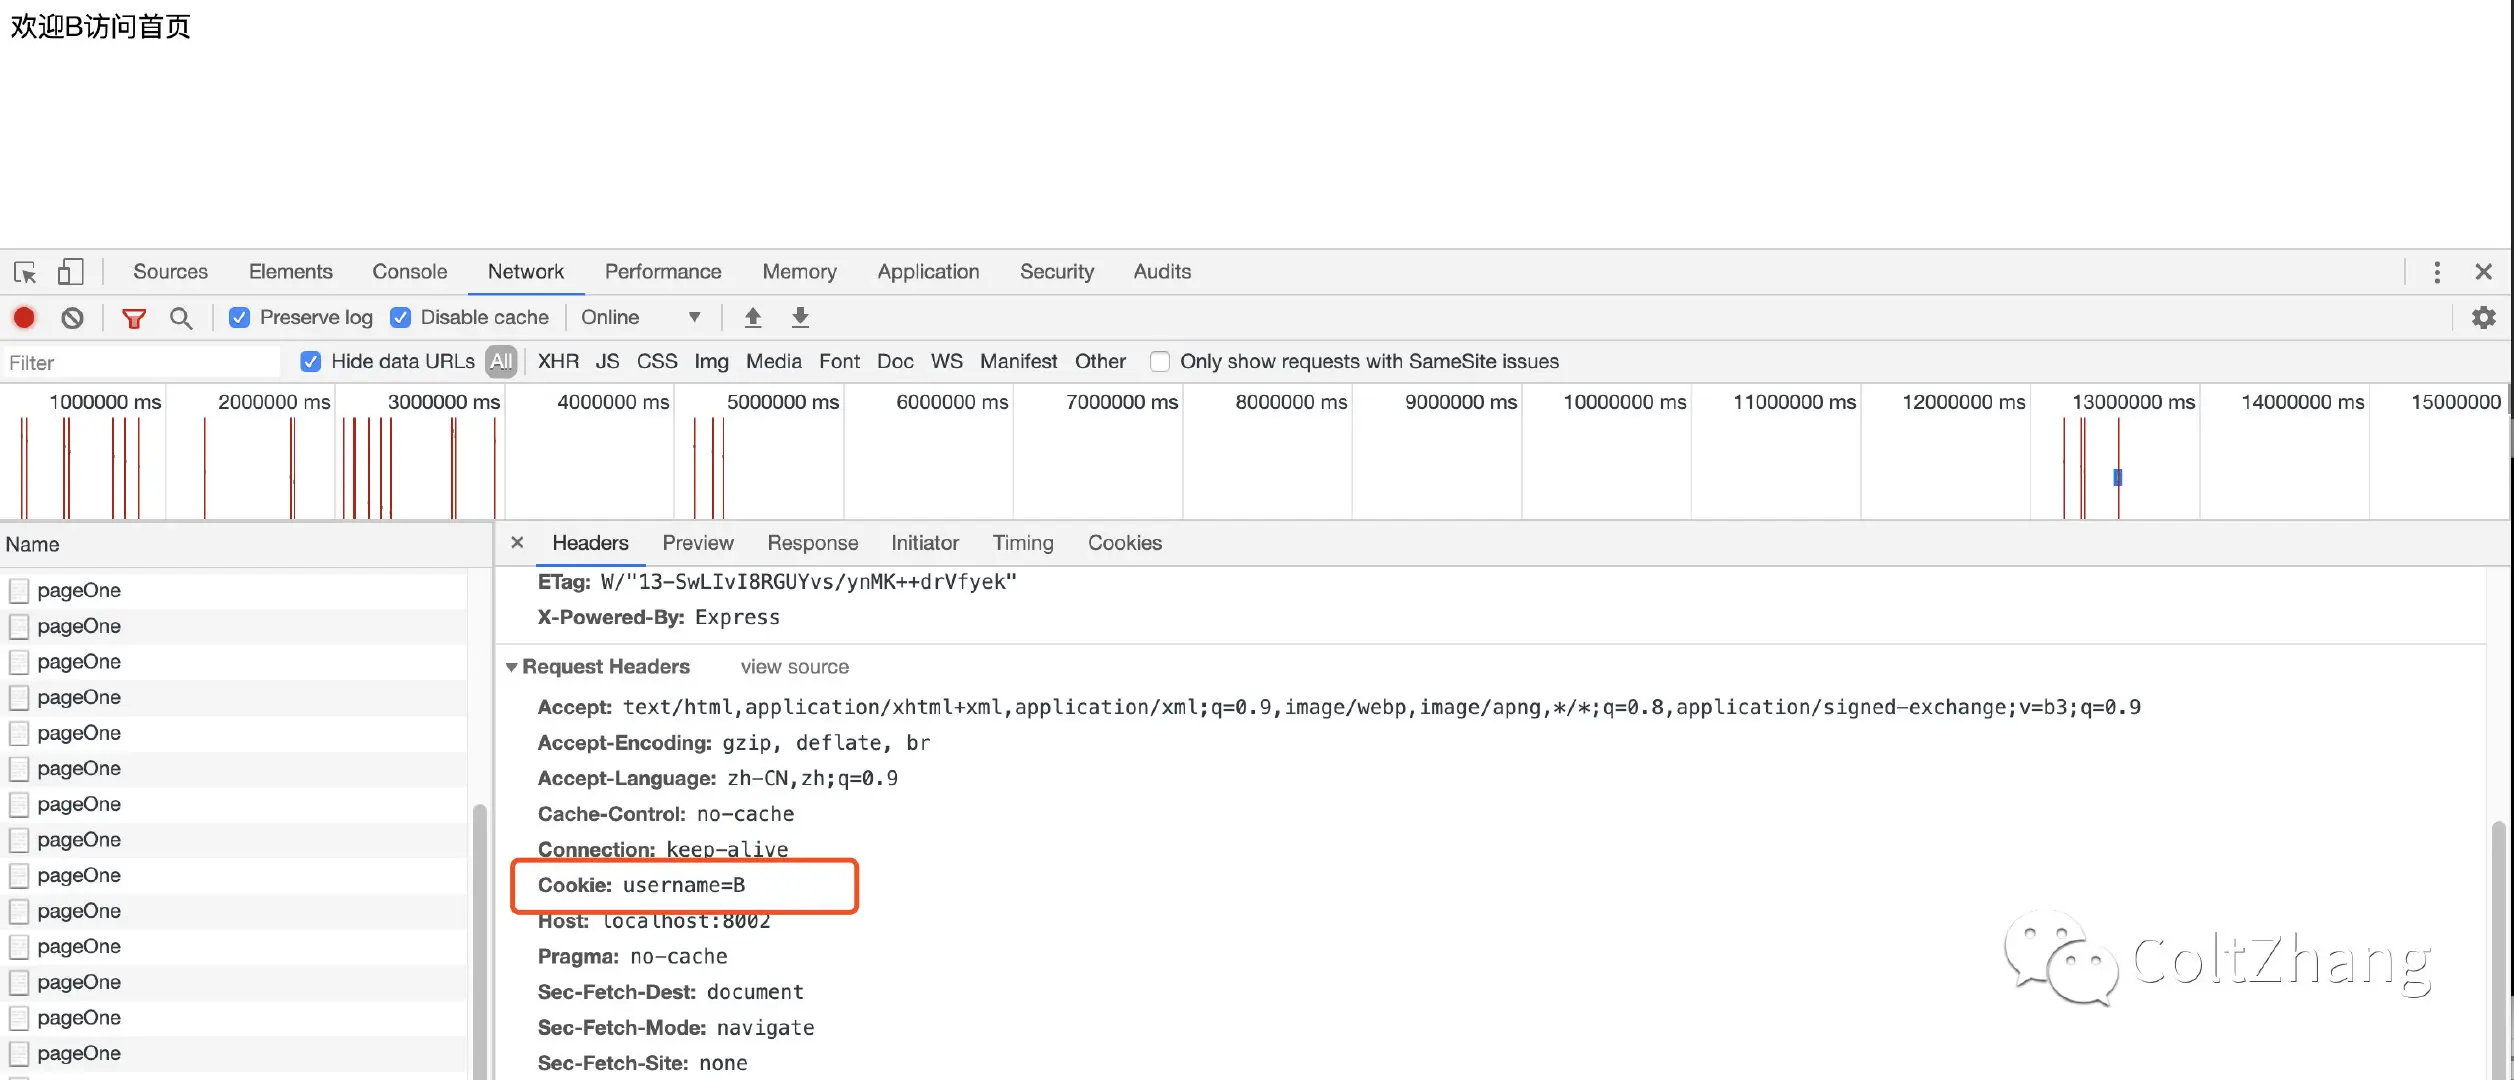2514x1080 pixels.
Task: Click the view source link
Action: 794,667
